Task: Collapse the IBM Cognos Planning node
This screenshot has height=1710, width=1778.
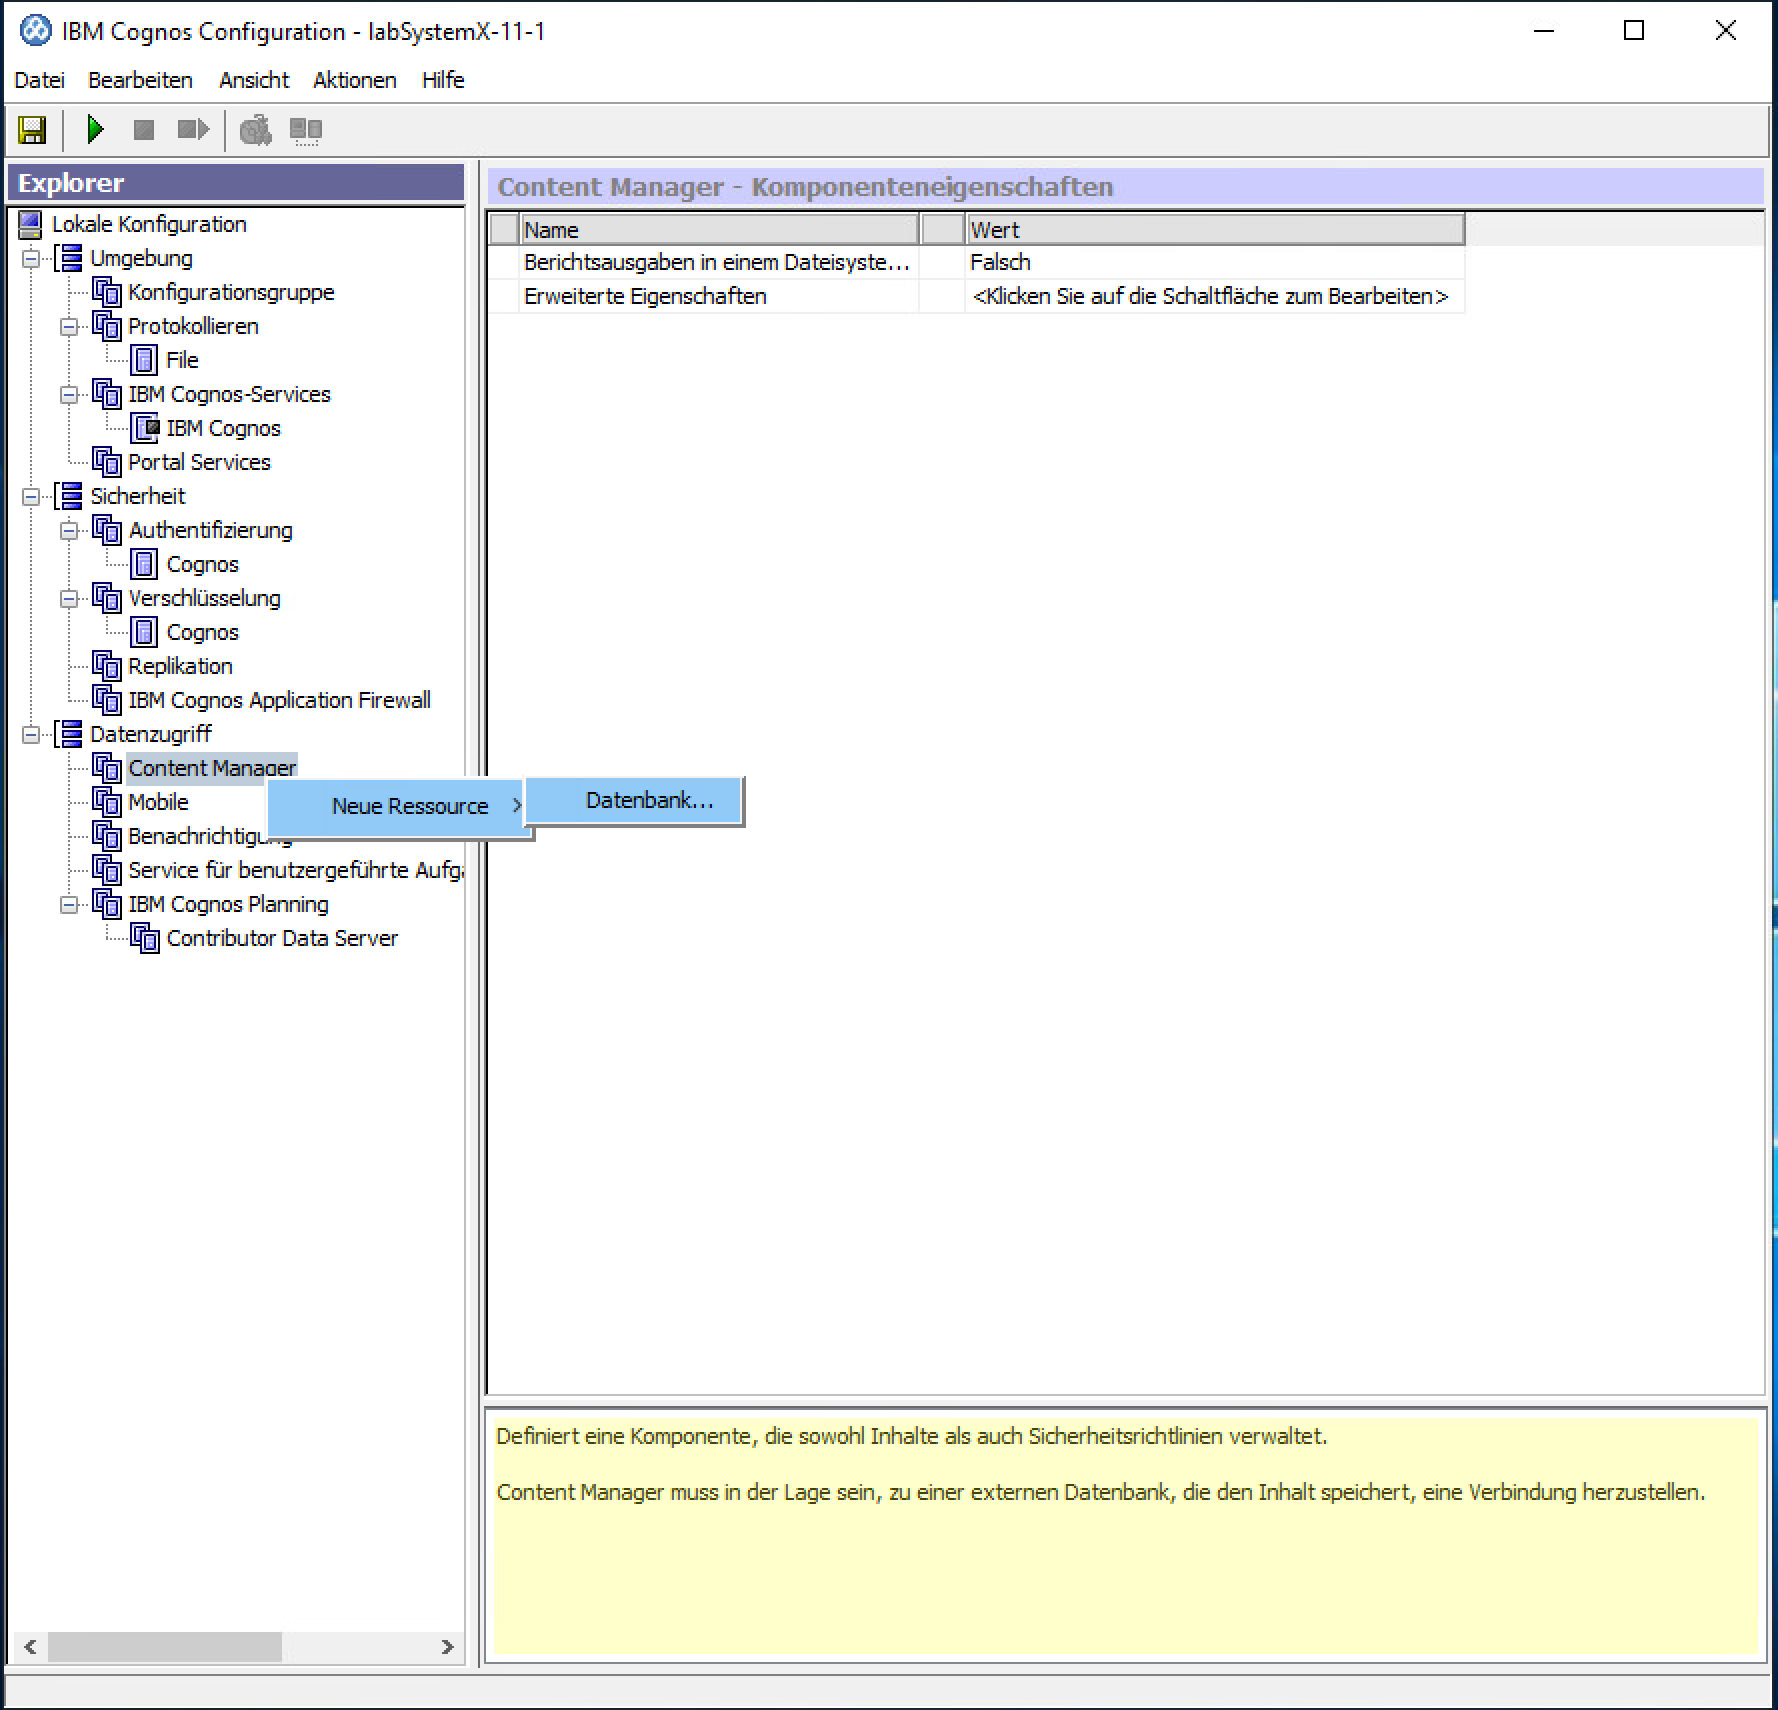Action: (69, 905)
